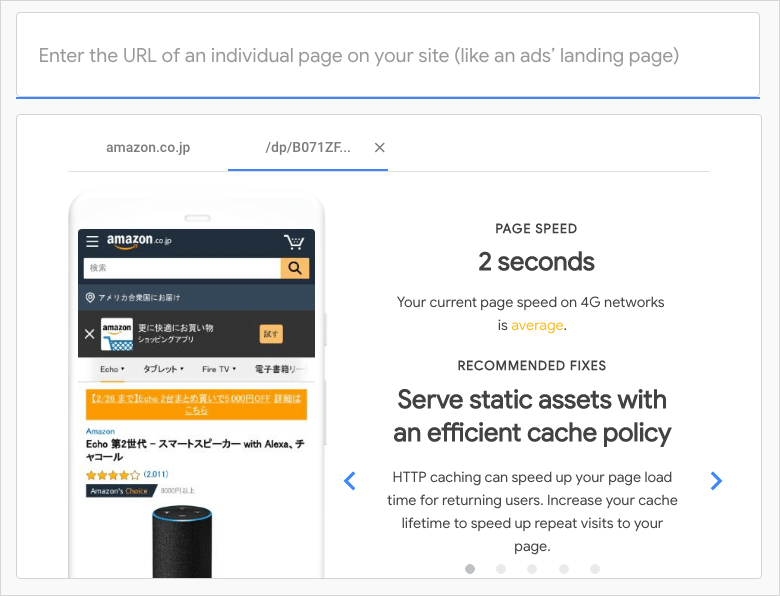The width and height of the screenshot is (780, 596).
Task: Click the Echo speaker product image
Action: pos(182,542)
